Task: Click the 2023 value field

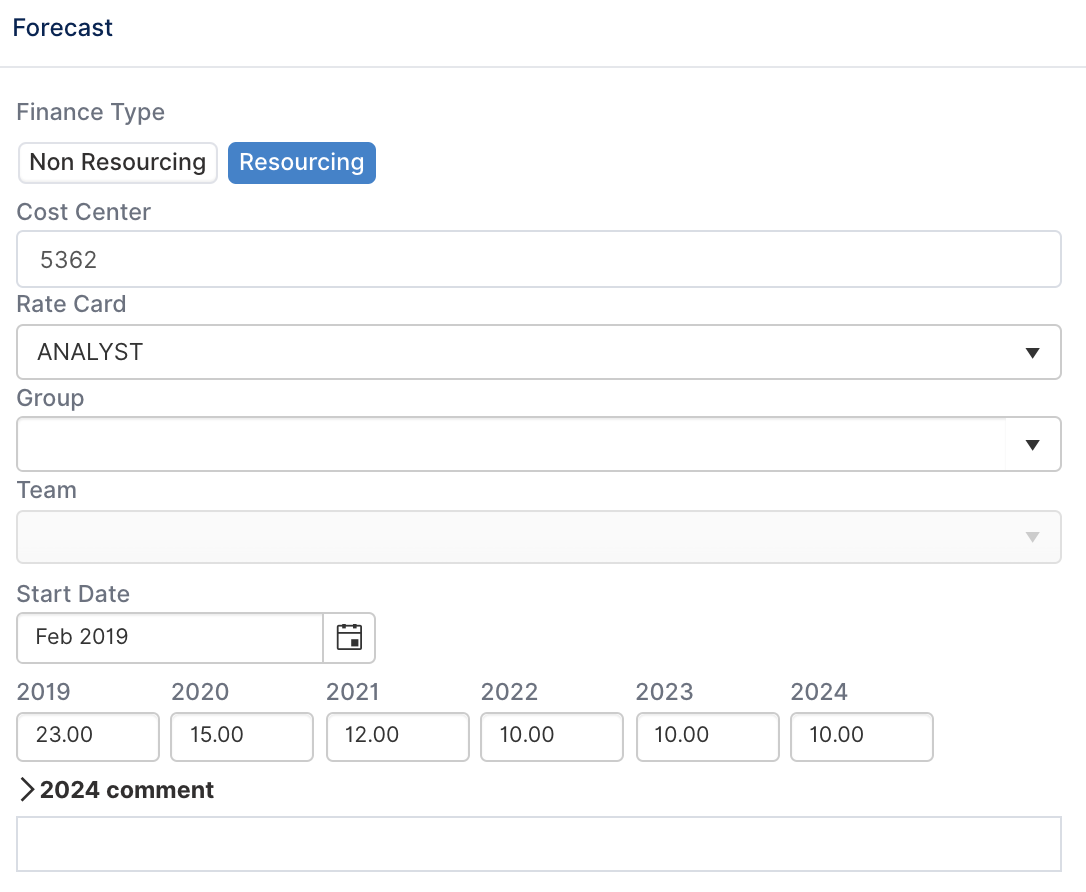Action: (707, 736)
